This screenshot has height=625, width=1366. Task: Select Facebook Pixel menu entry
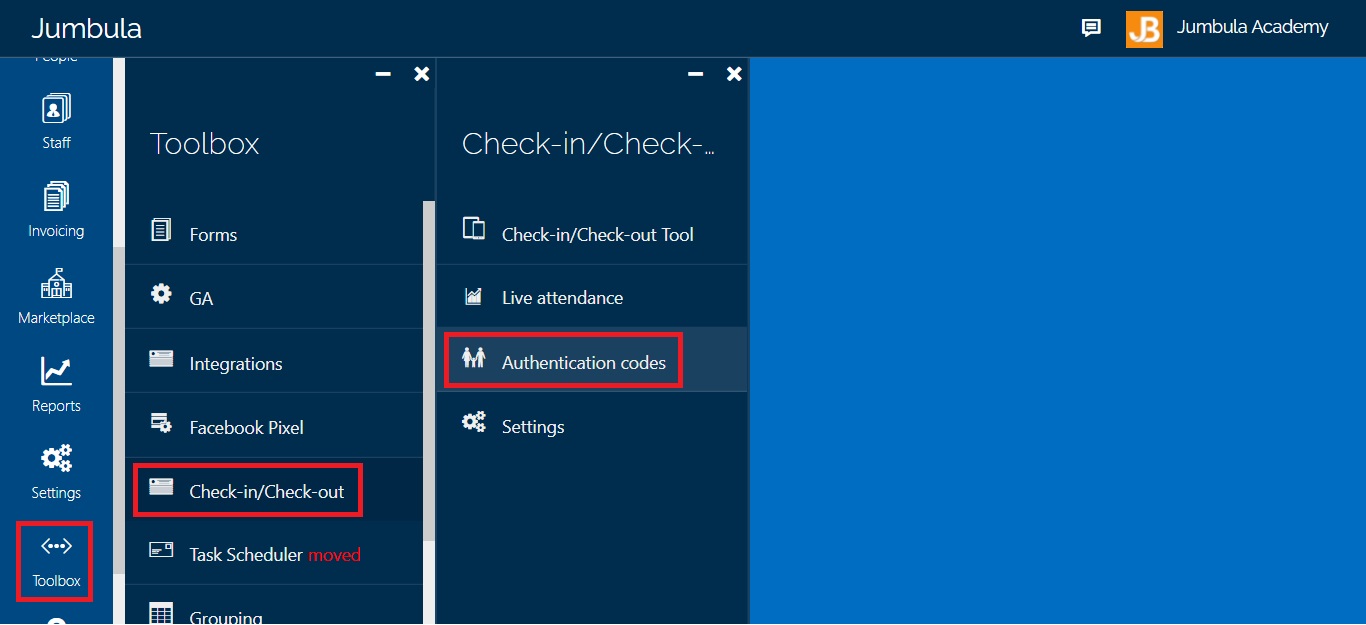(274, 425)
